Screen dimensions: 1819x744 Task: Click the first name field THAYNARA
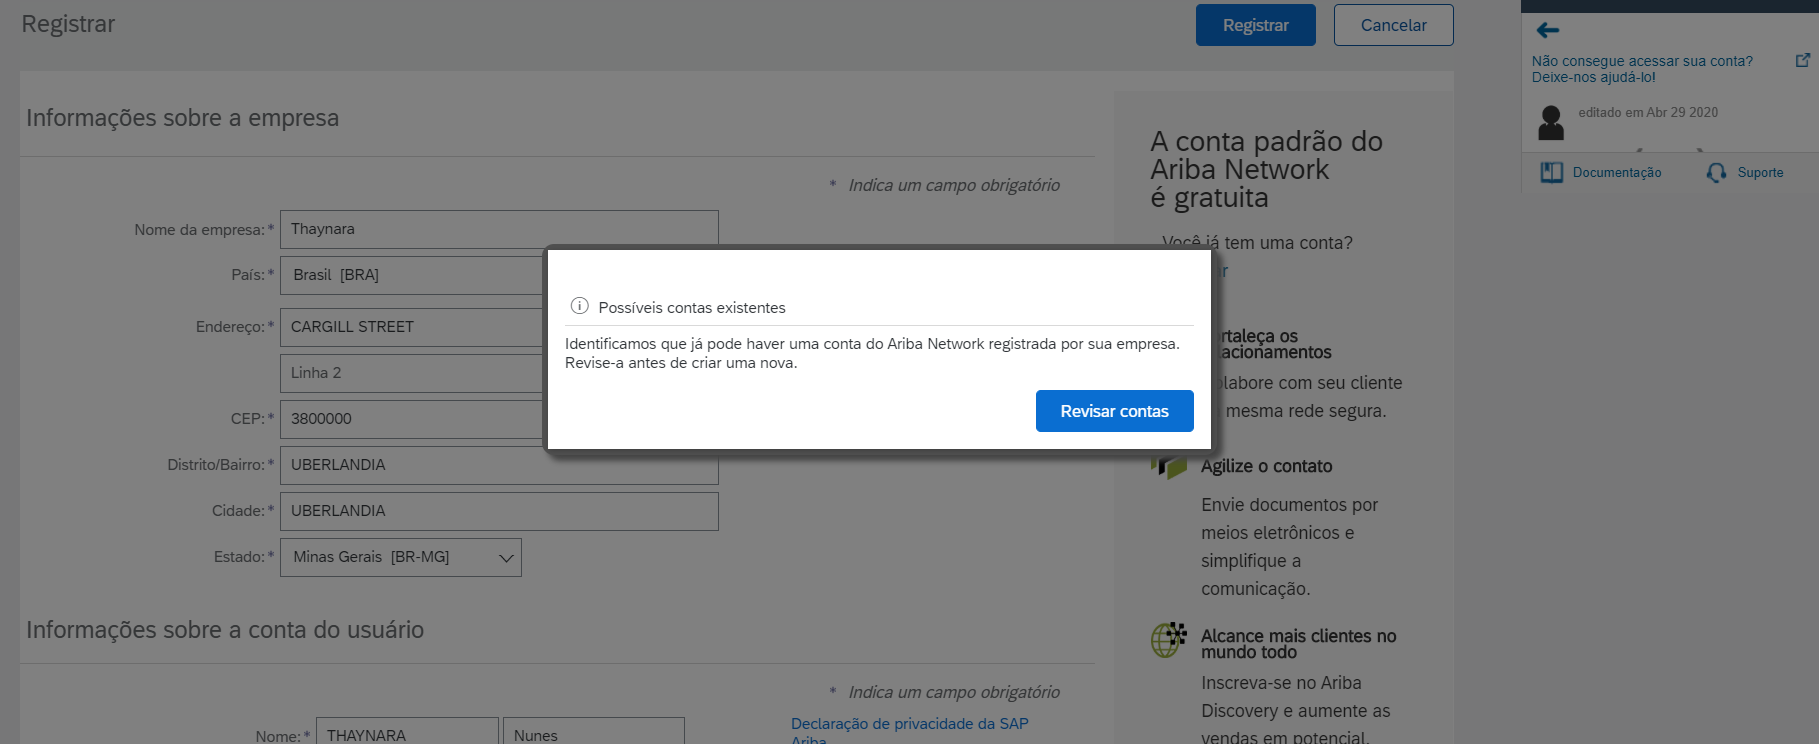click(407, 733)
